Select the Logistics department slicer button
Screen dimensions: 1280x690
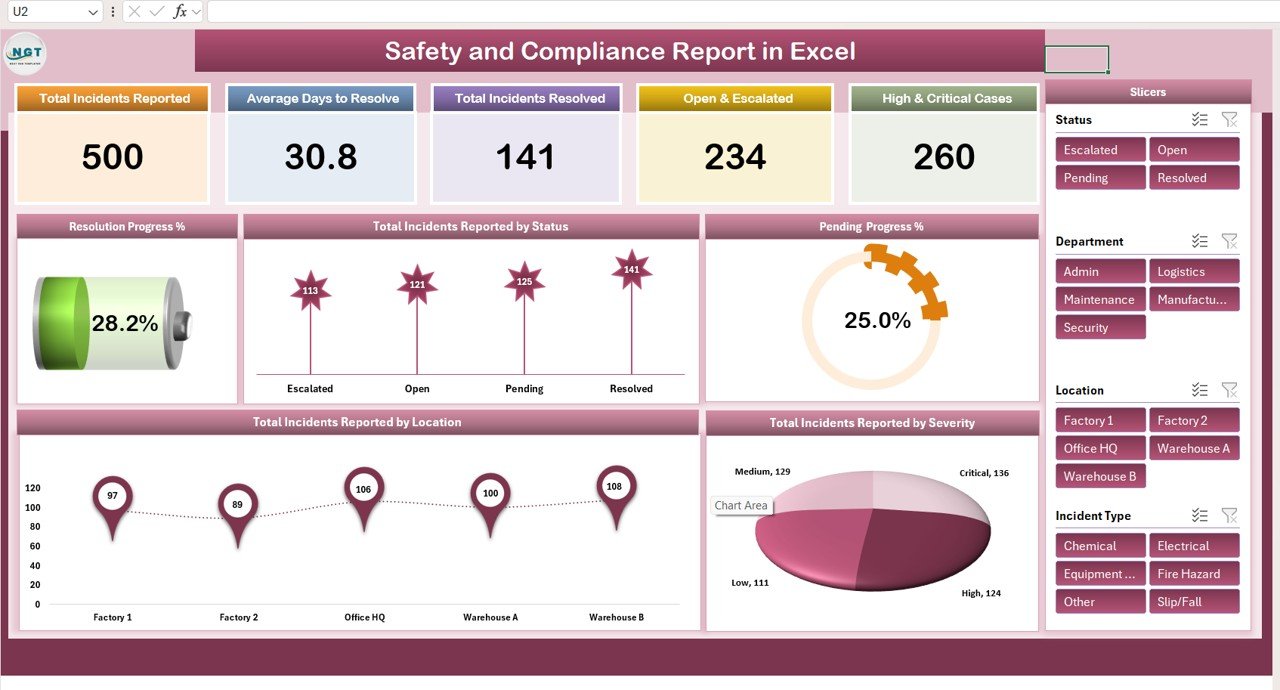[1193, 272]
